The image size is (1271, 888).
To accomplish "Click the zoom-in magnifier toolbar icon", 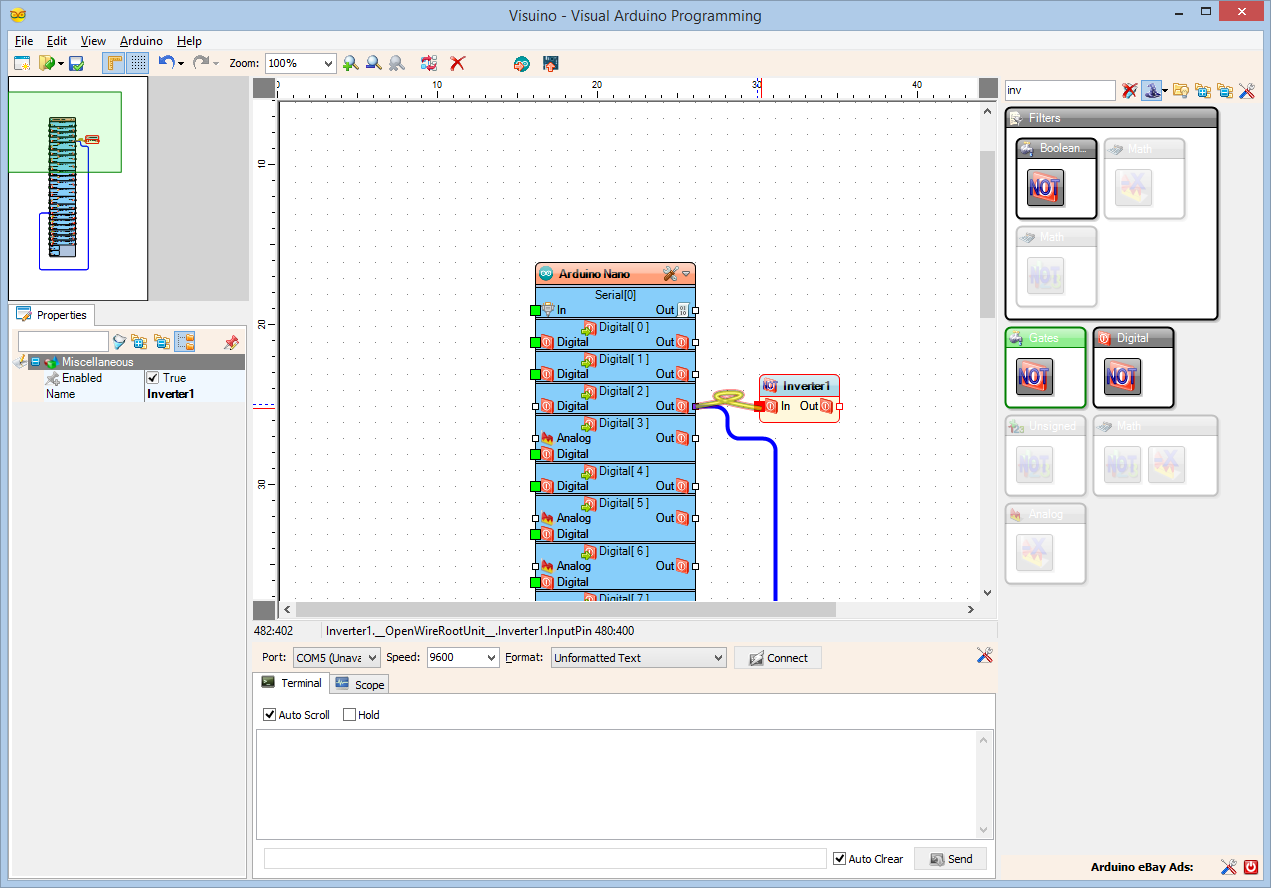I will point(350,63).
